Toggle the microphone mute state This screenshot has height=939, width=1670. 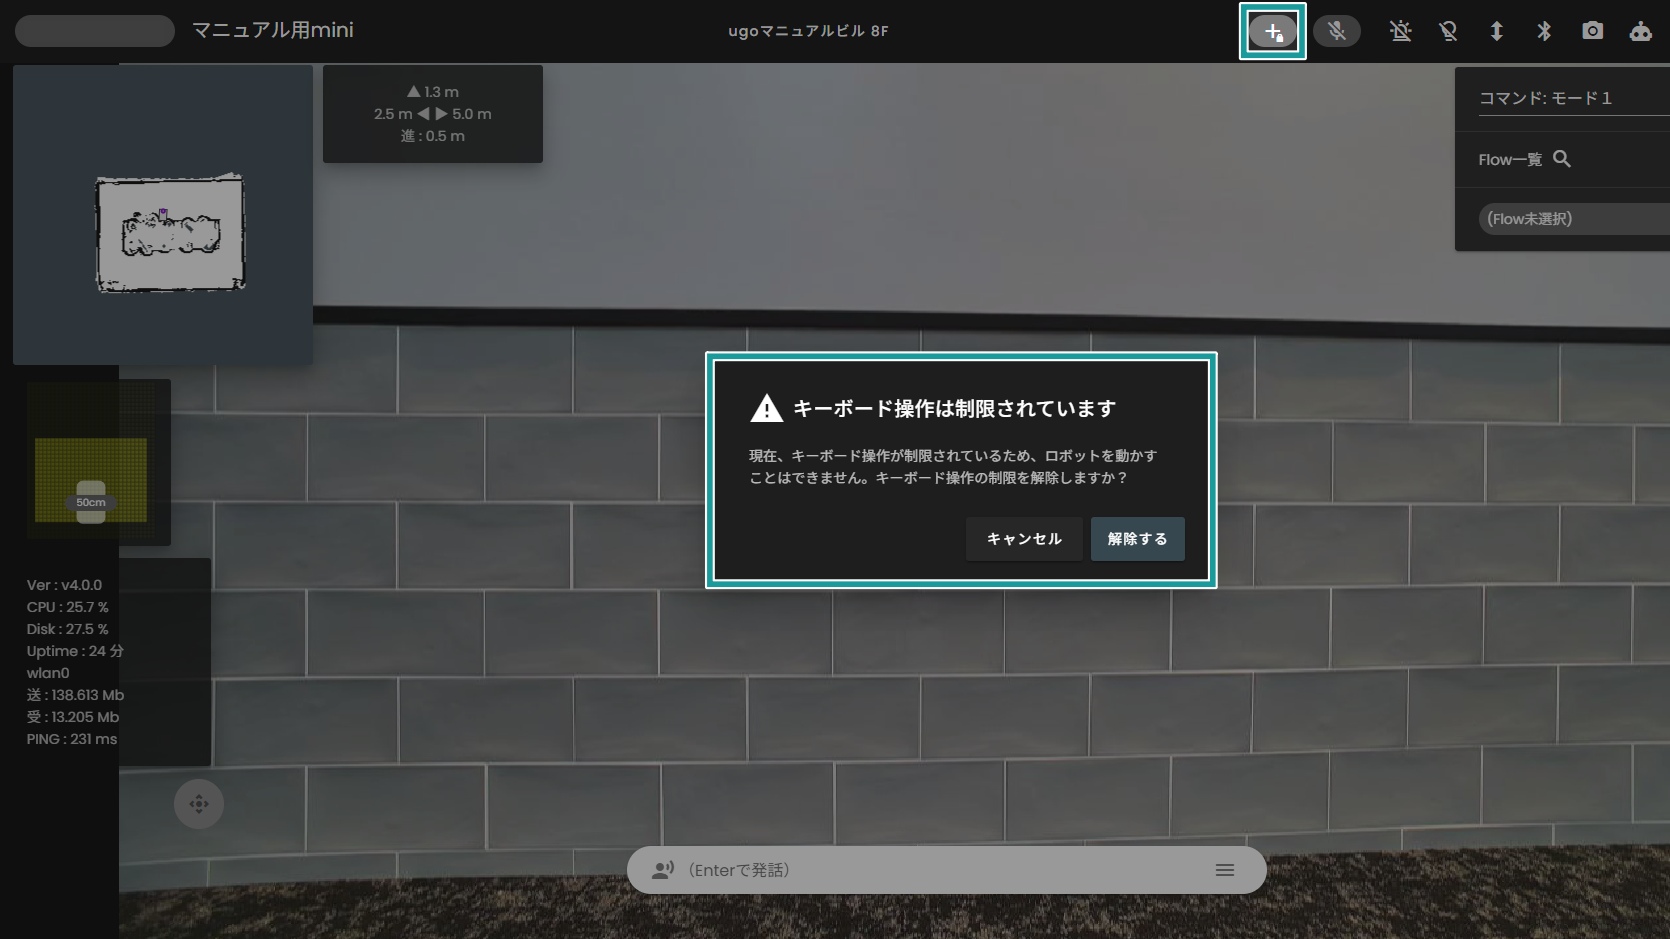click(x=1337, y=31)
